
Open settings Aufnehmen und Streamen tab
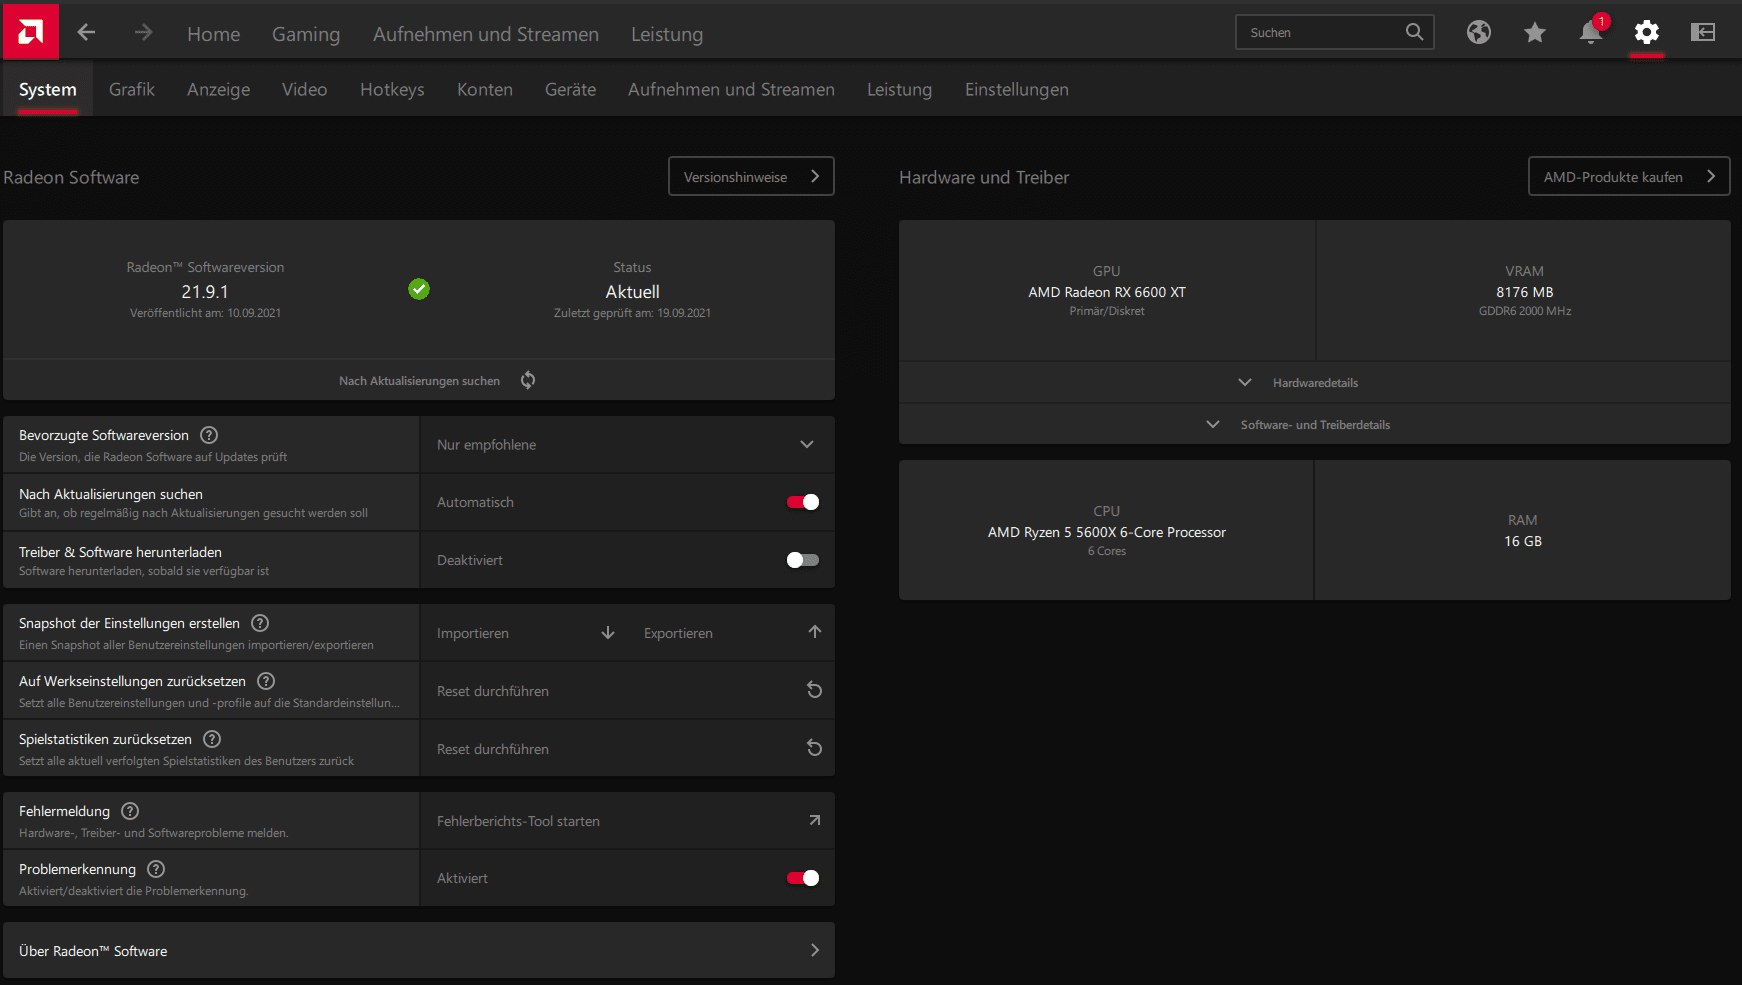click(x=731, y=89)
